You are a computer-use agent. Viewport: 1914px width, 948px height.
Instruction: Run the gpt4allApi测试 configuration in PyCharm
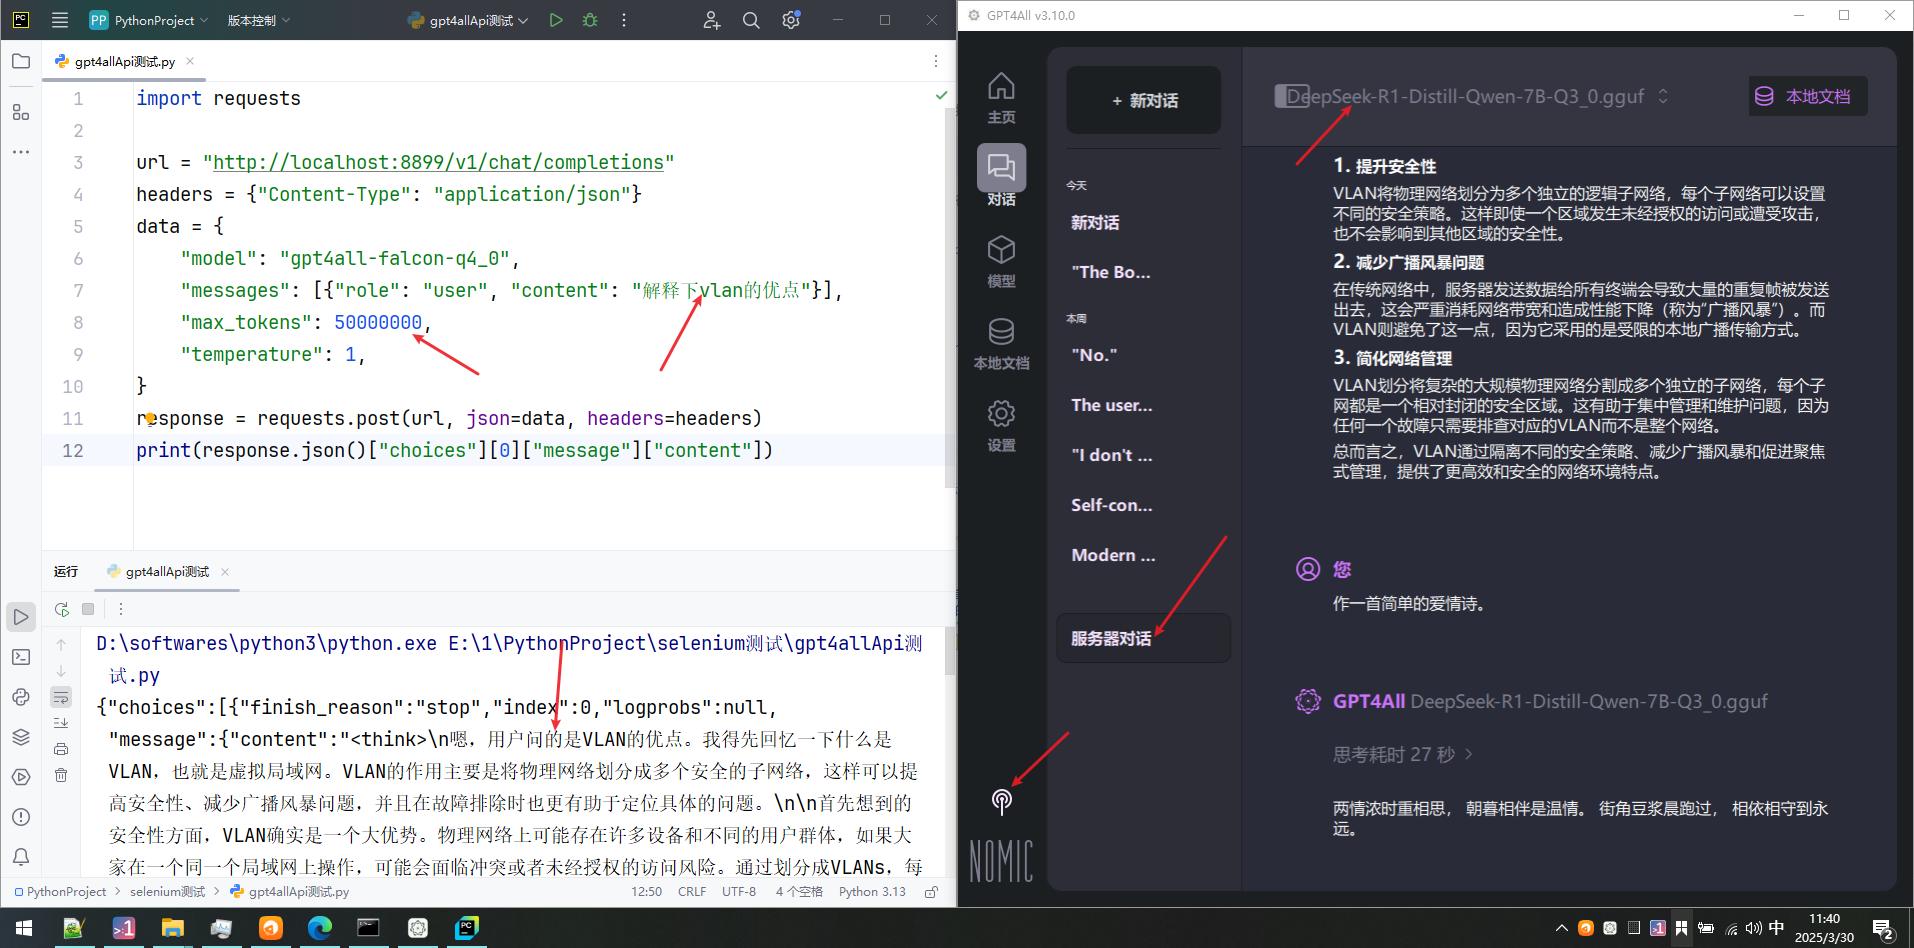coord(556,20)
